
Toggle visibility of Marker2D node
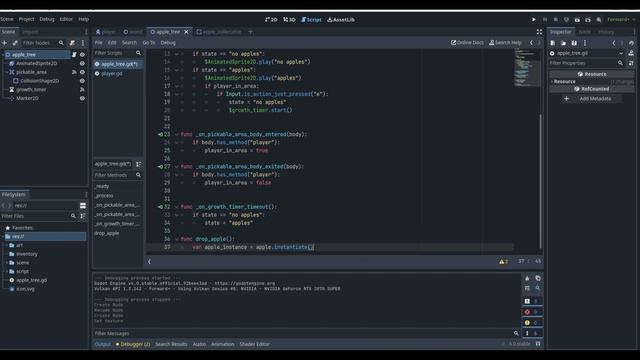click(82, 98)
